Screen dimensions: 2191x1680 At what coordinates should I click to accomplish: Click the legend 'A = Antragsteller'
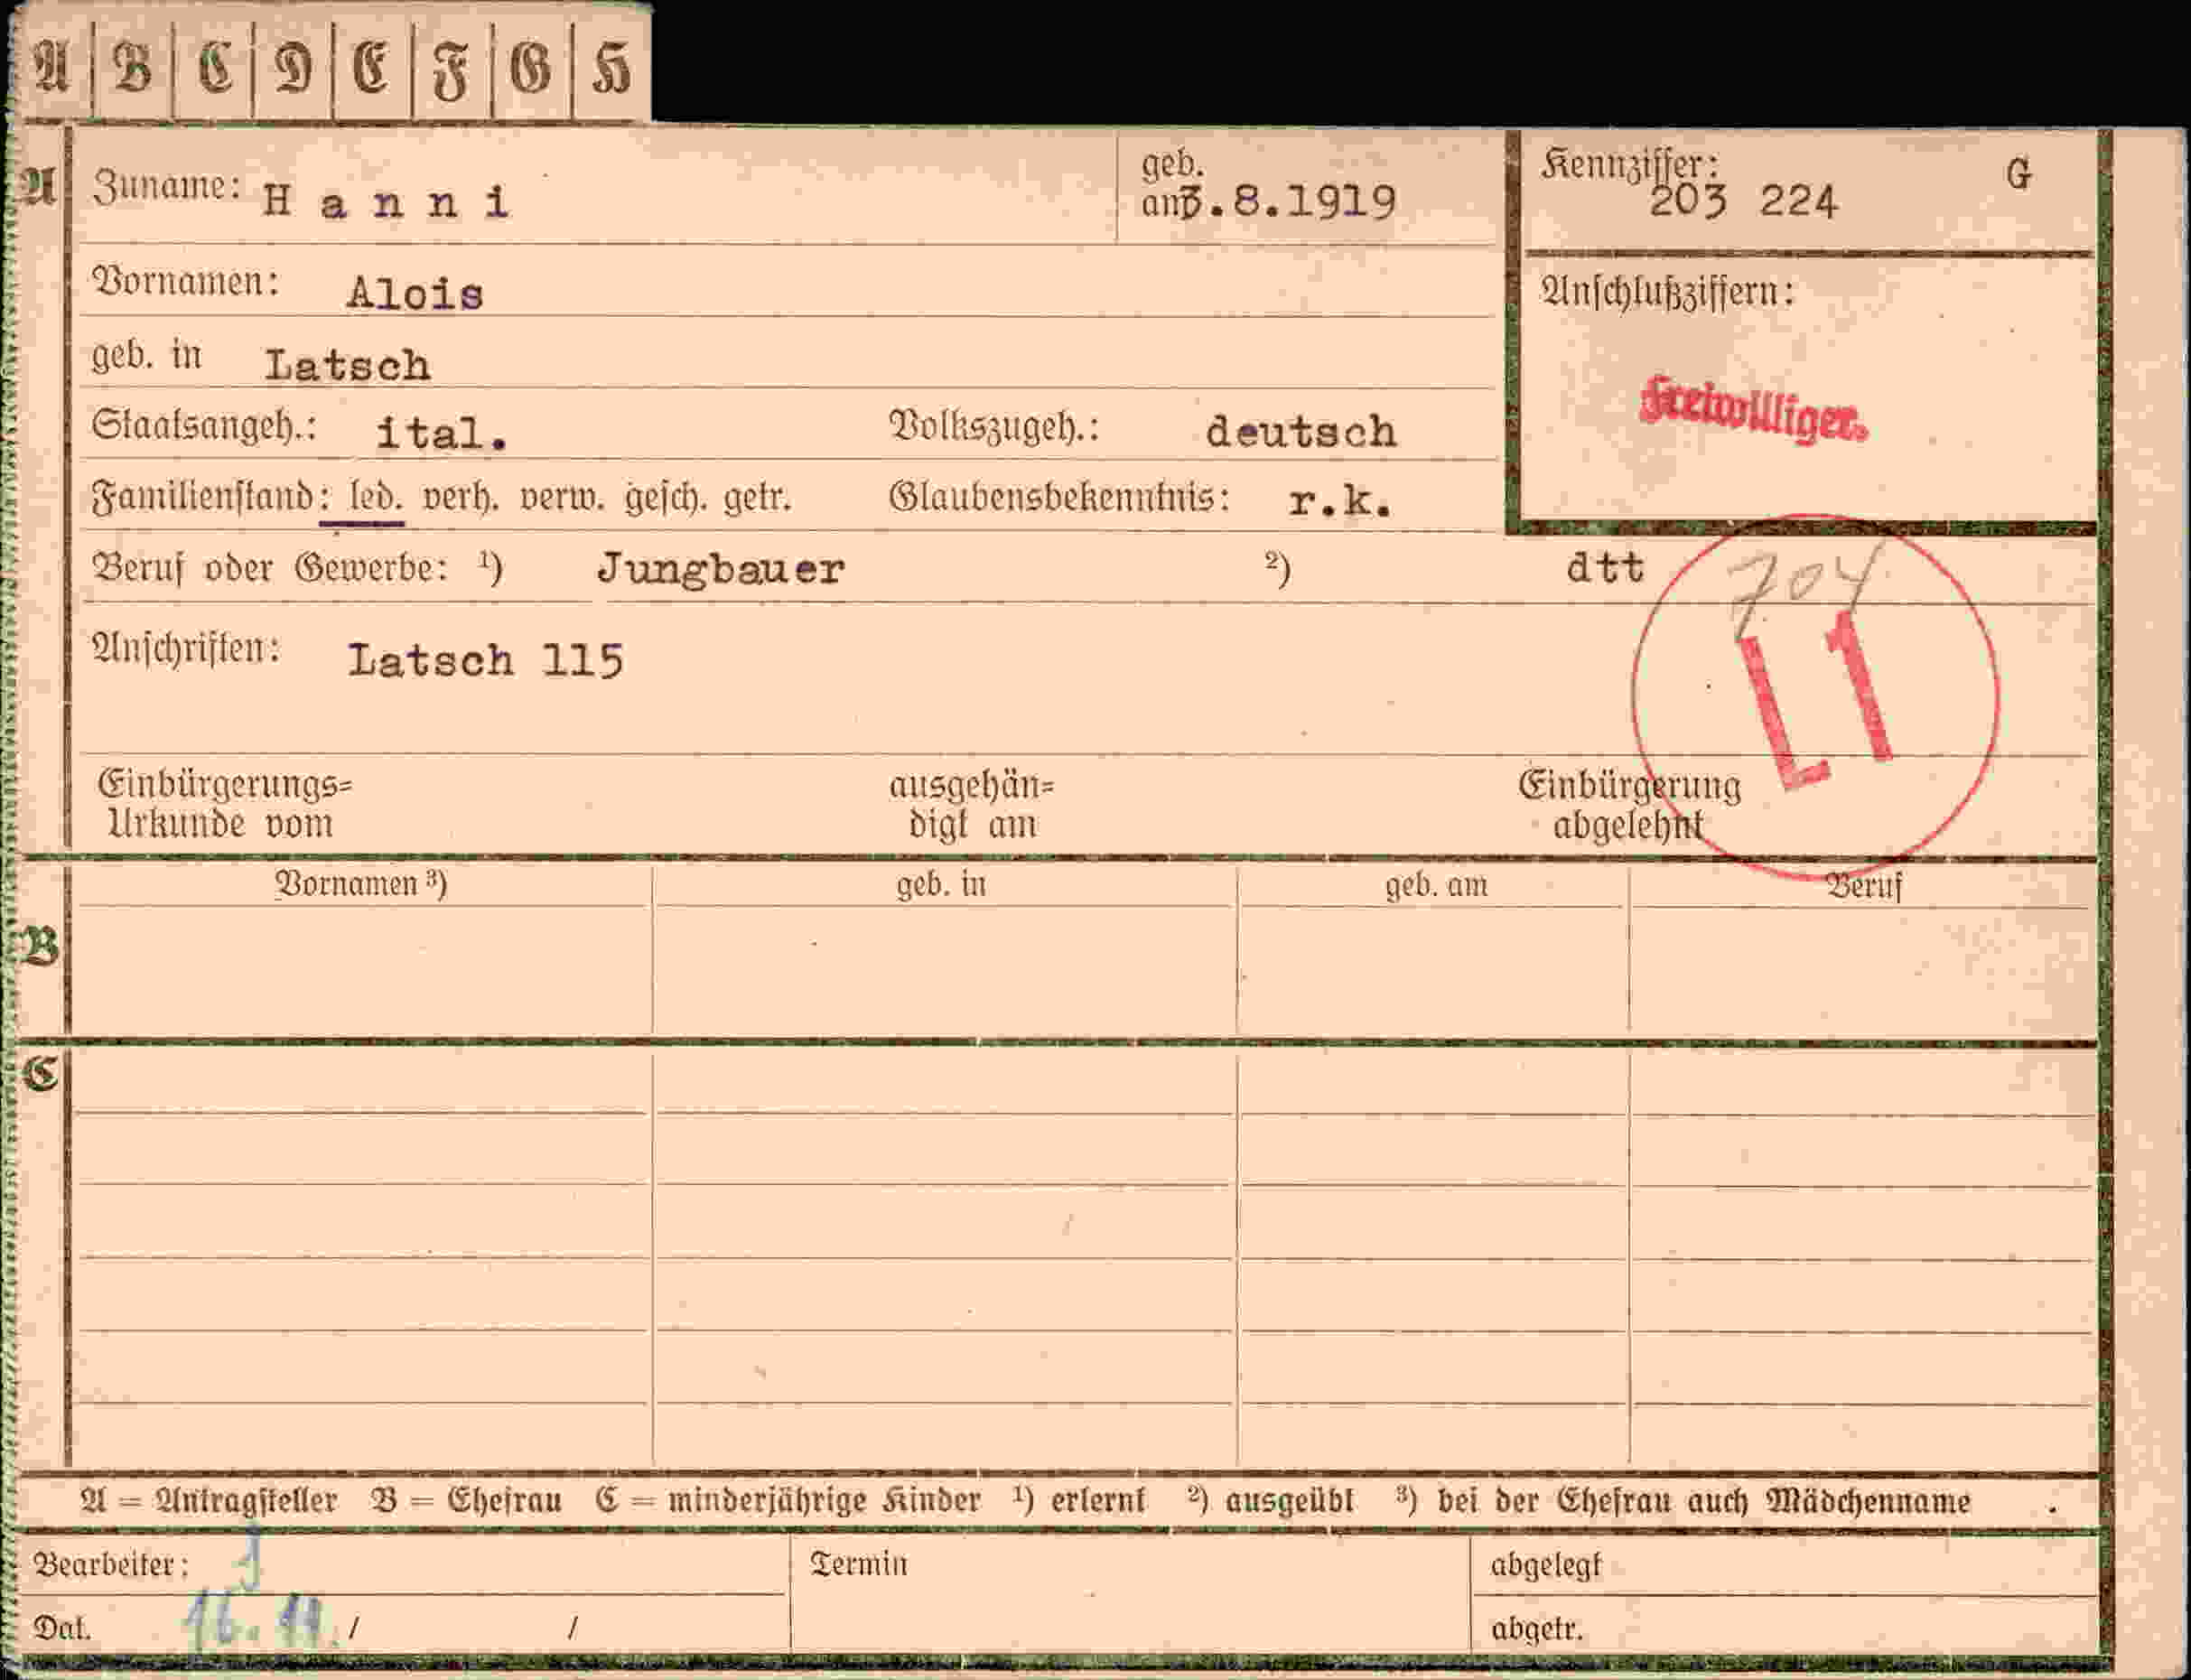(209, 1501)
